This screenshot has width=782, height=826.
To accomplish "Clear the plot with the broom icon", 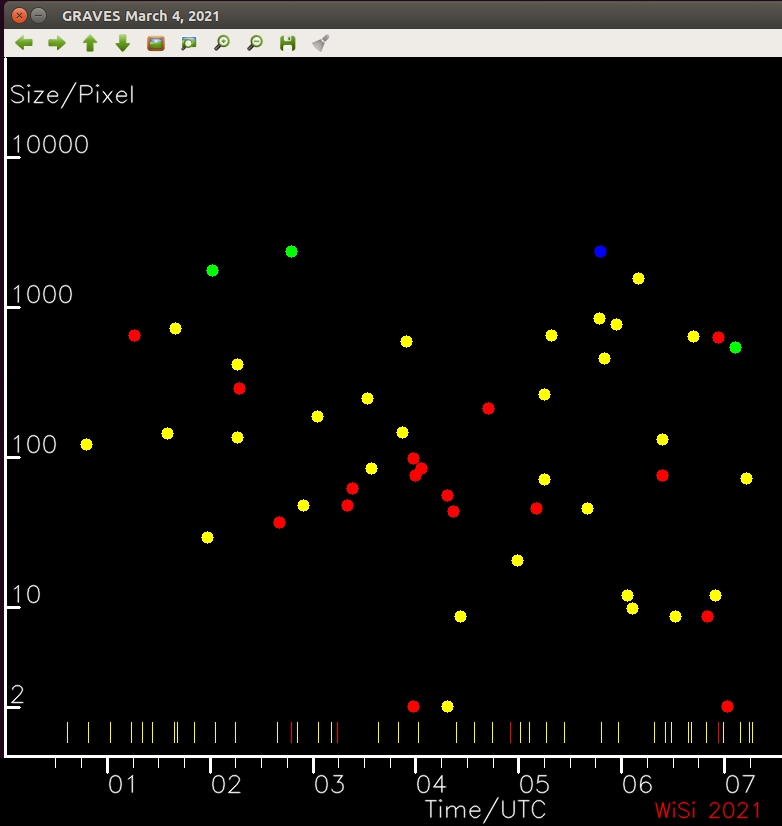I will click(x=321, y=43).
